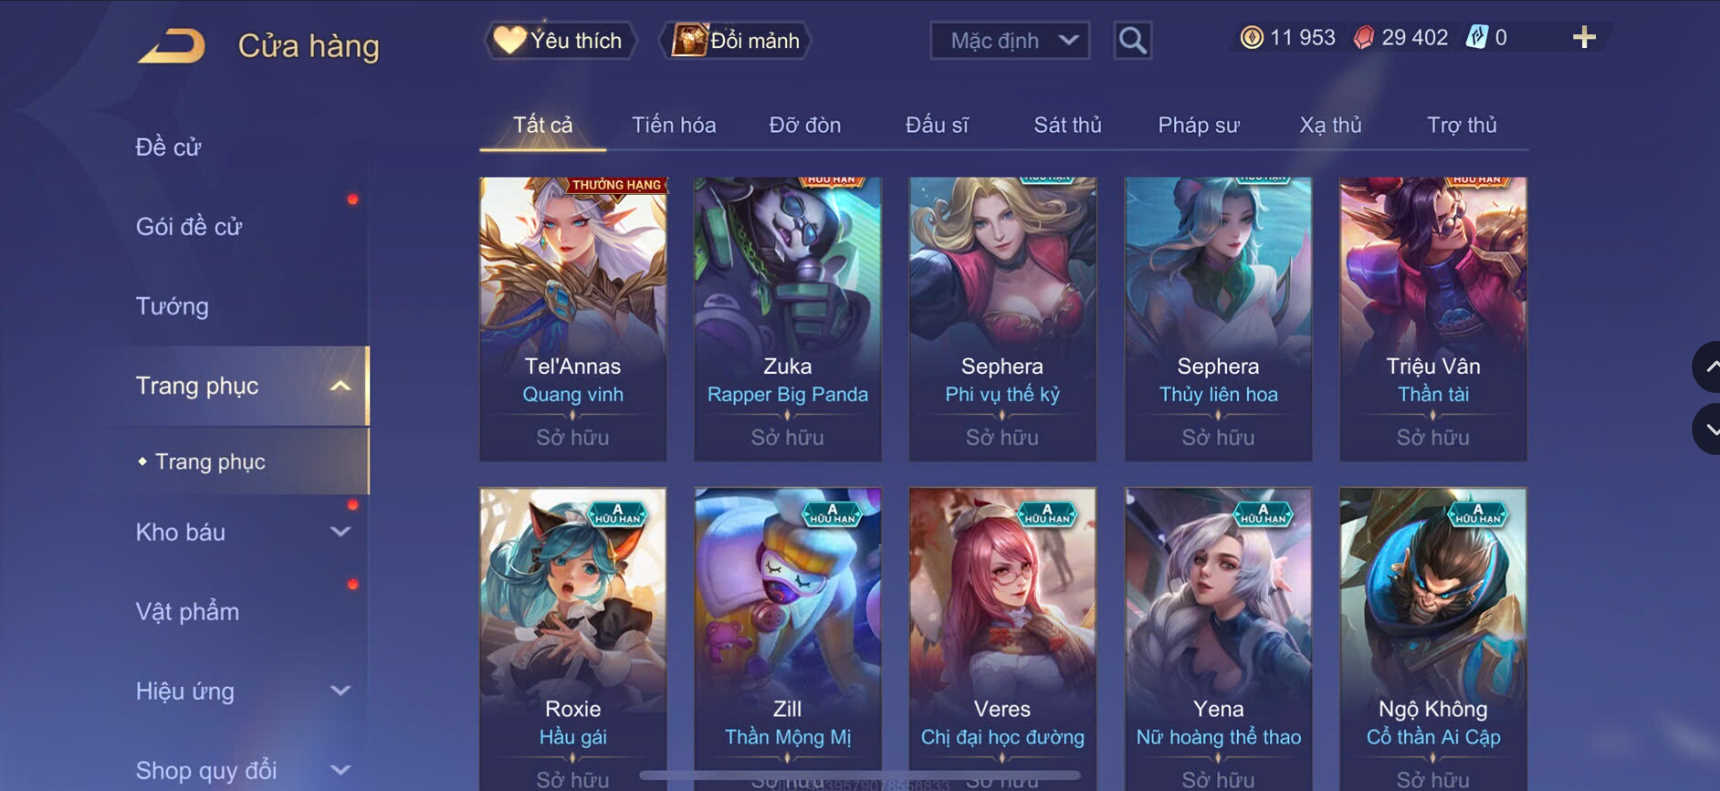Select the Tiến hóa tab
This screenshot has height=791, width=1720.
pyautogui.click(x=673, y=125)
